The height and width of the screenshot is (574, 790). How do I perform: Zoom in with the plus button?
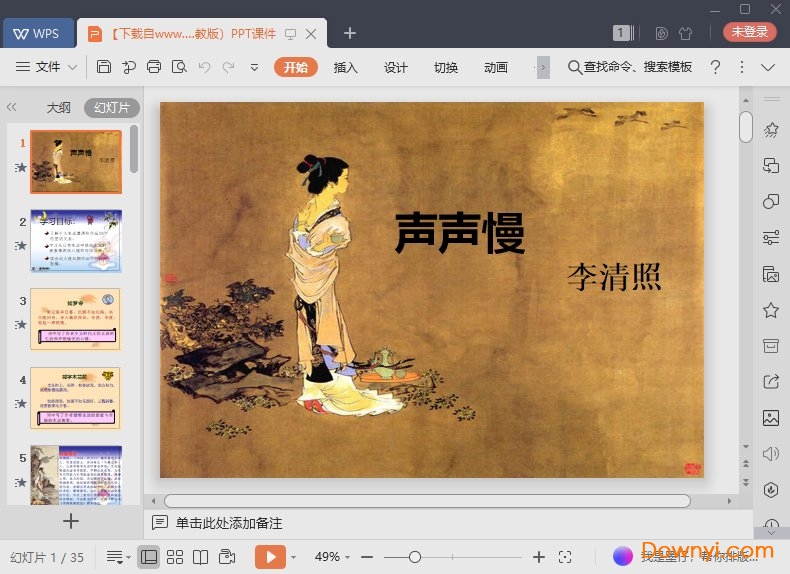click(539, 557)
